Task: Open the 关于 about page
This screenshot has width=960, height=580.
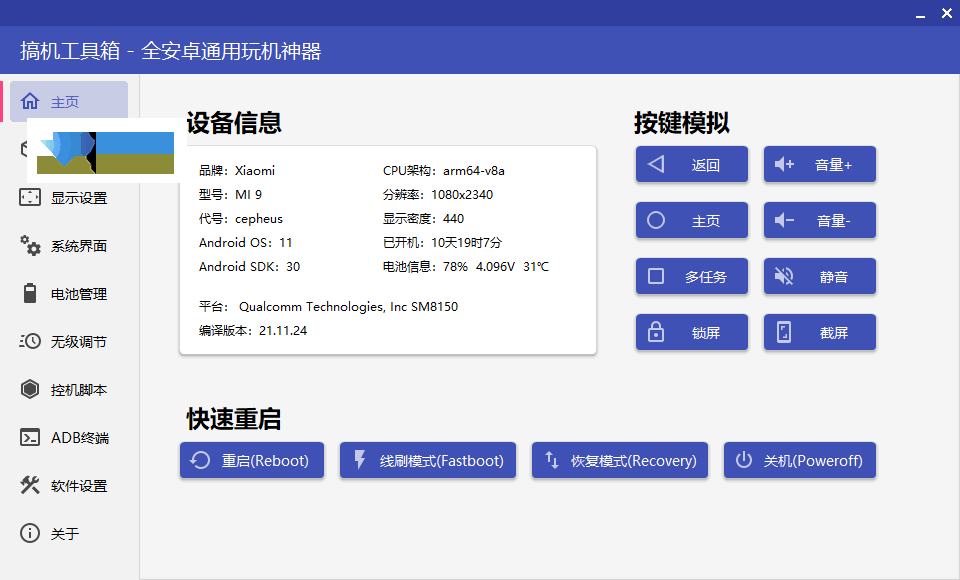Action: pyautogui.click(x=69, y=533)
